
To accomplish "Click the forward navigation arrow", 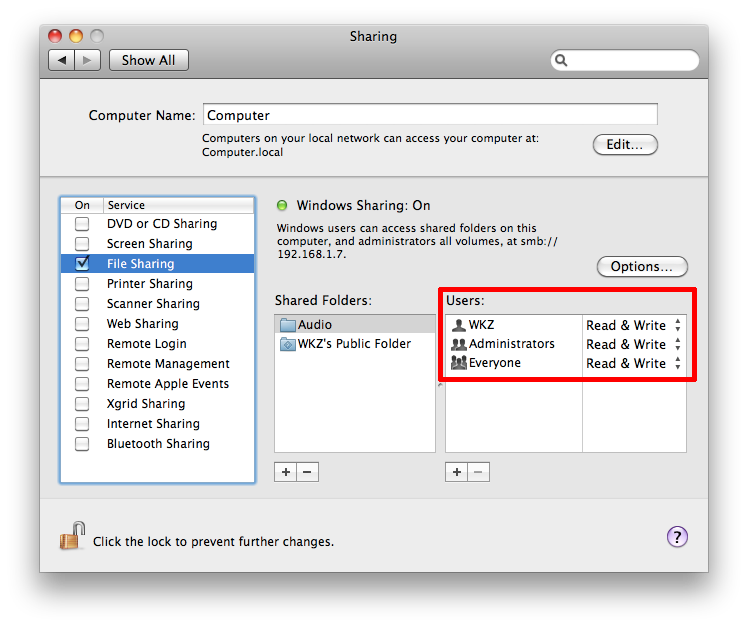I will pyautogui.click(x=87, y=60).
